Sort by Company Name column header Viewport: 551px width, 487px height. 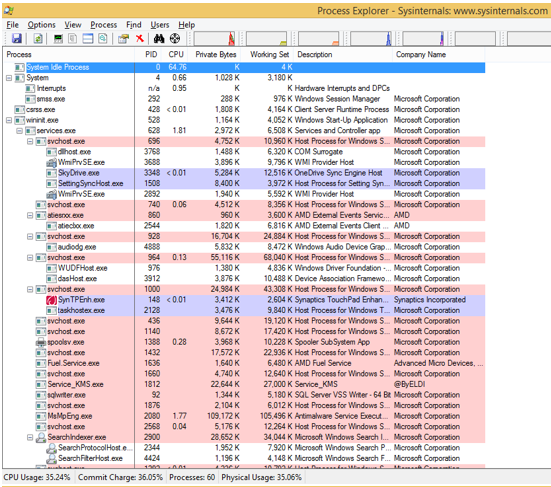click(439, 54)
